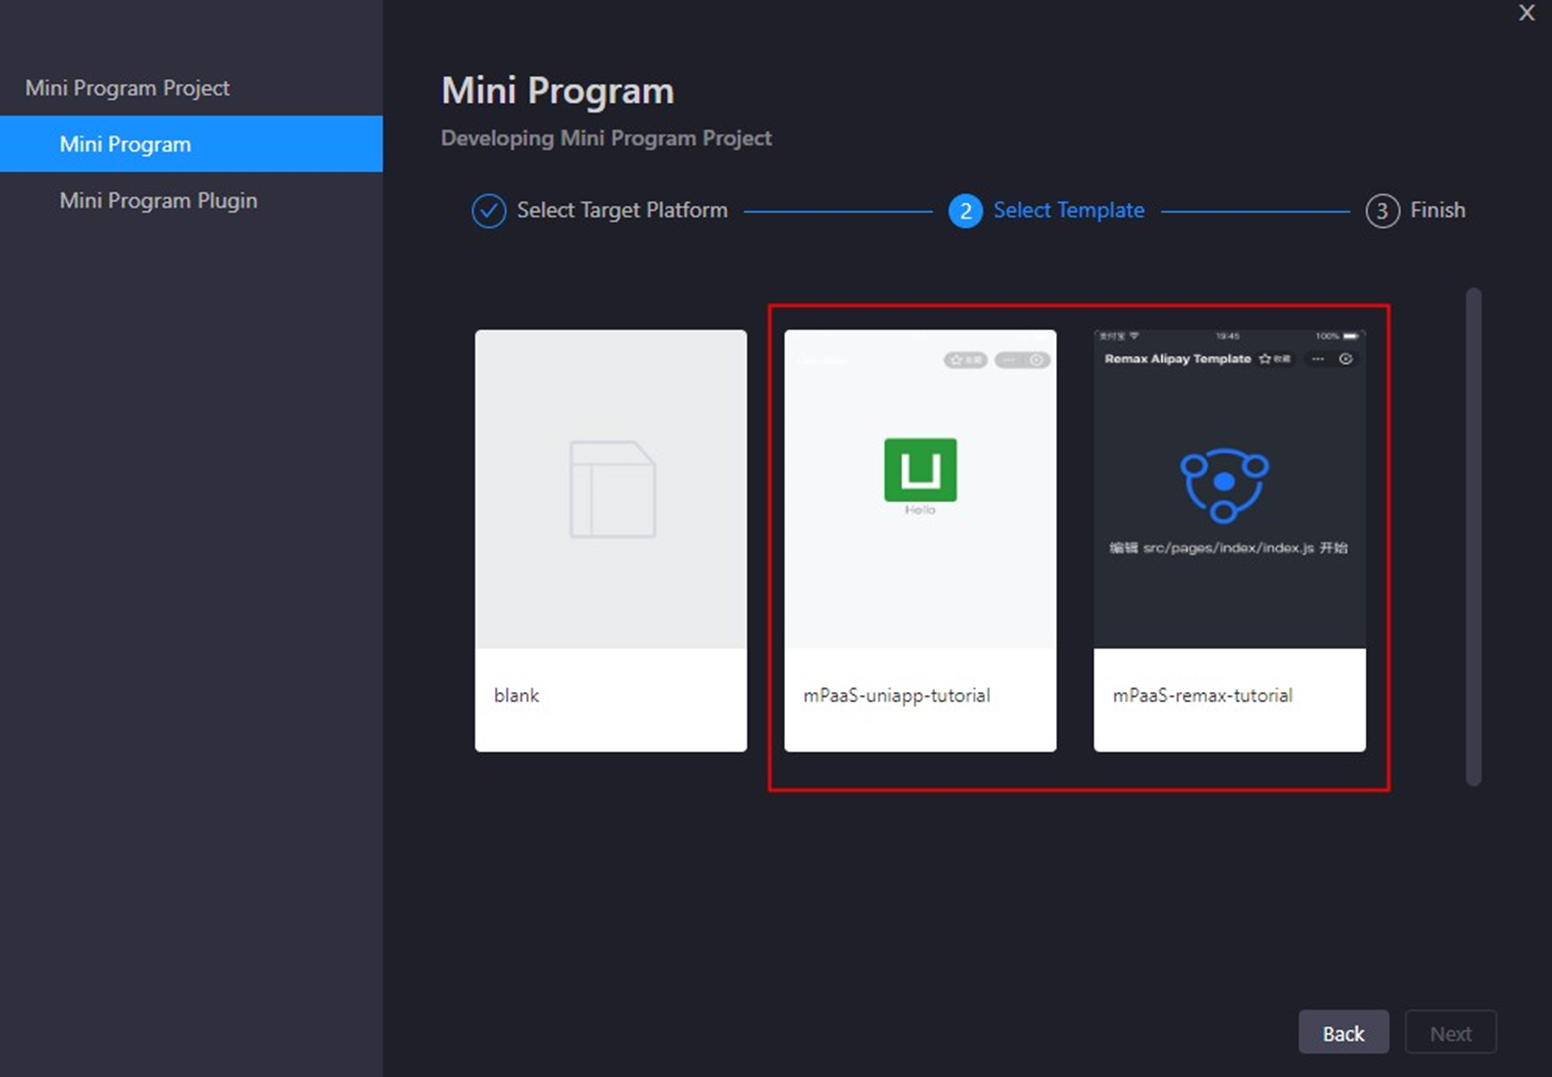Close the Mini Program dialog
This screenshot has width=1552, height=1077.
(x=1526, y=13)
